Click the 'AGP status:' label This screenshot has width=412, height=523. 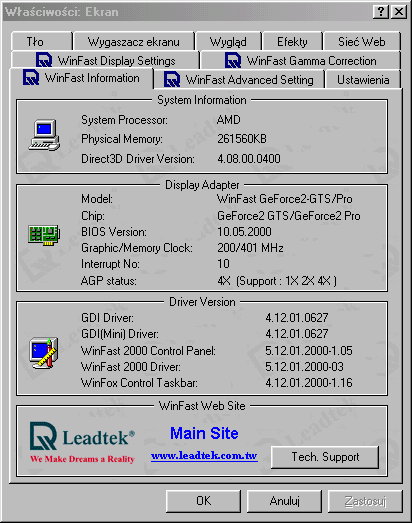pyautogui.click(x=109, y=281)
